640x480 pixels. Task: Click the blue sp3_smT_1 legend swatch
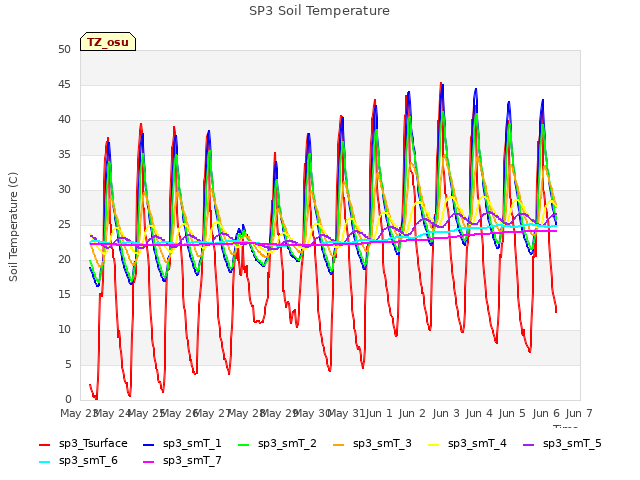[149, 444]
